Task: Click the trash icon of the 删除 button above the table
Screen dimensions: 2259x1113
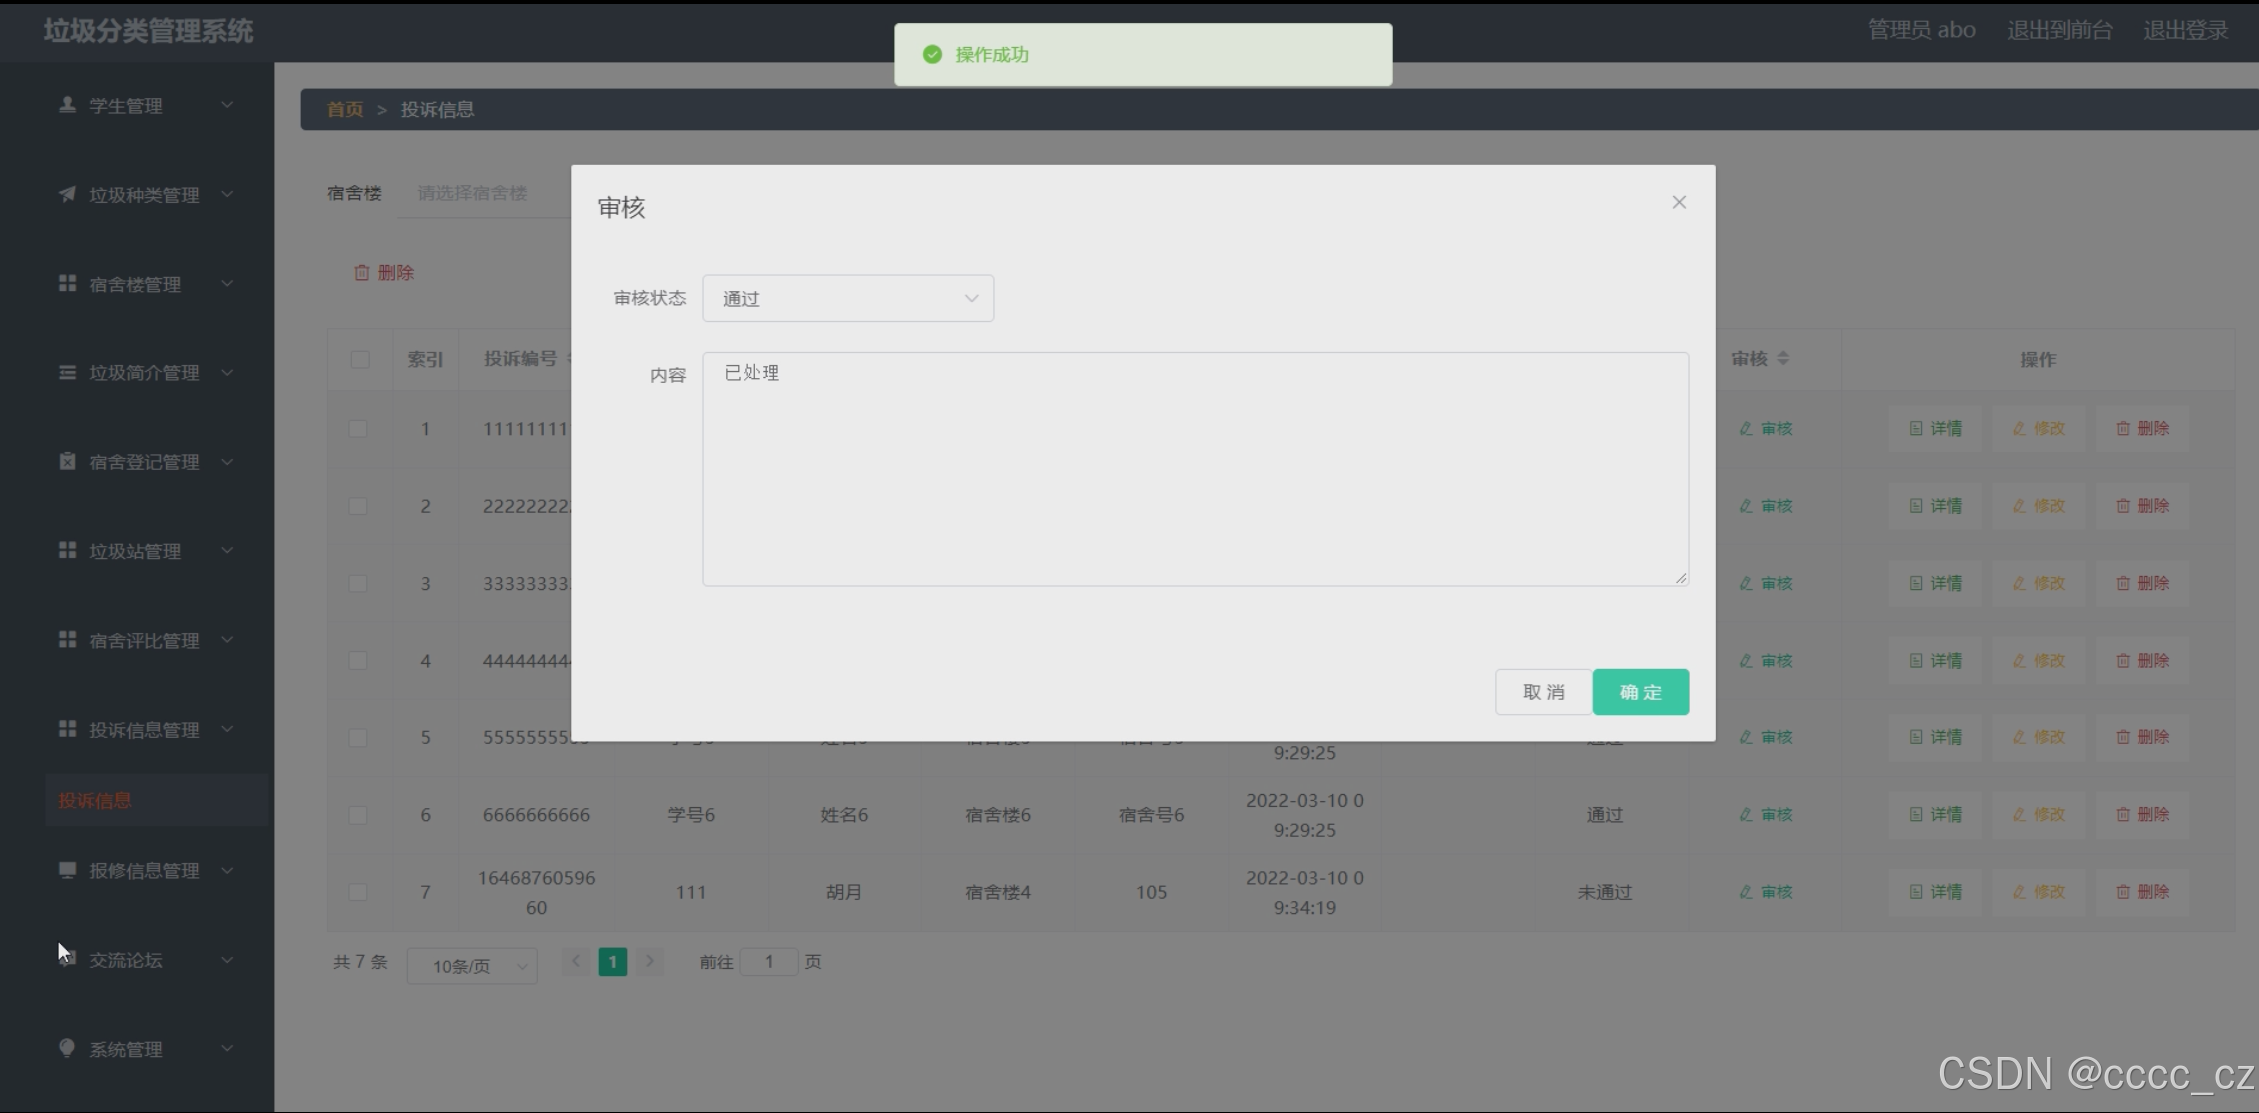Action: tap(362, 272)
